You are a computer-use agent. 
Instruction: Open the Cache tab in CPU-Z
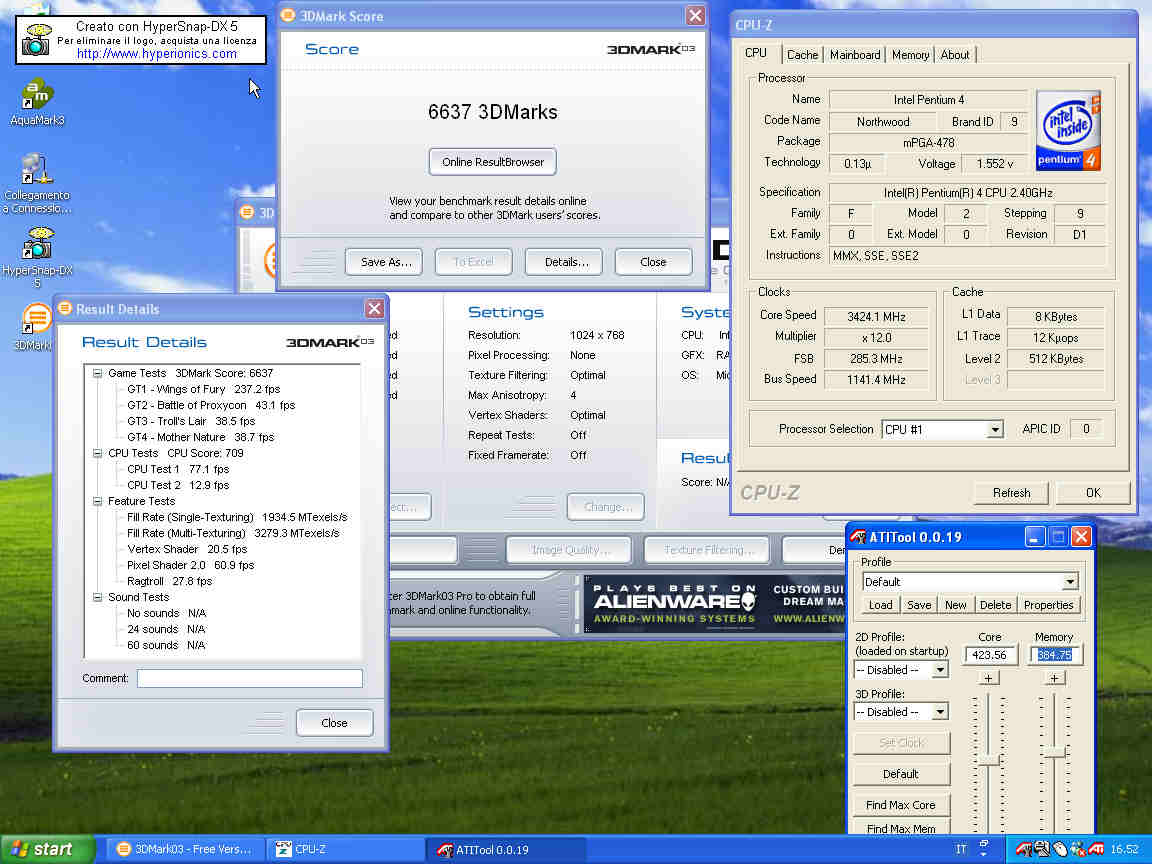point(802,55)
